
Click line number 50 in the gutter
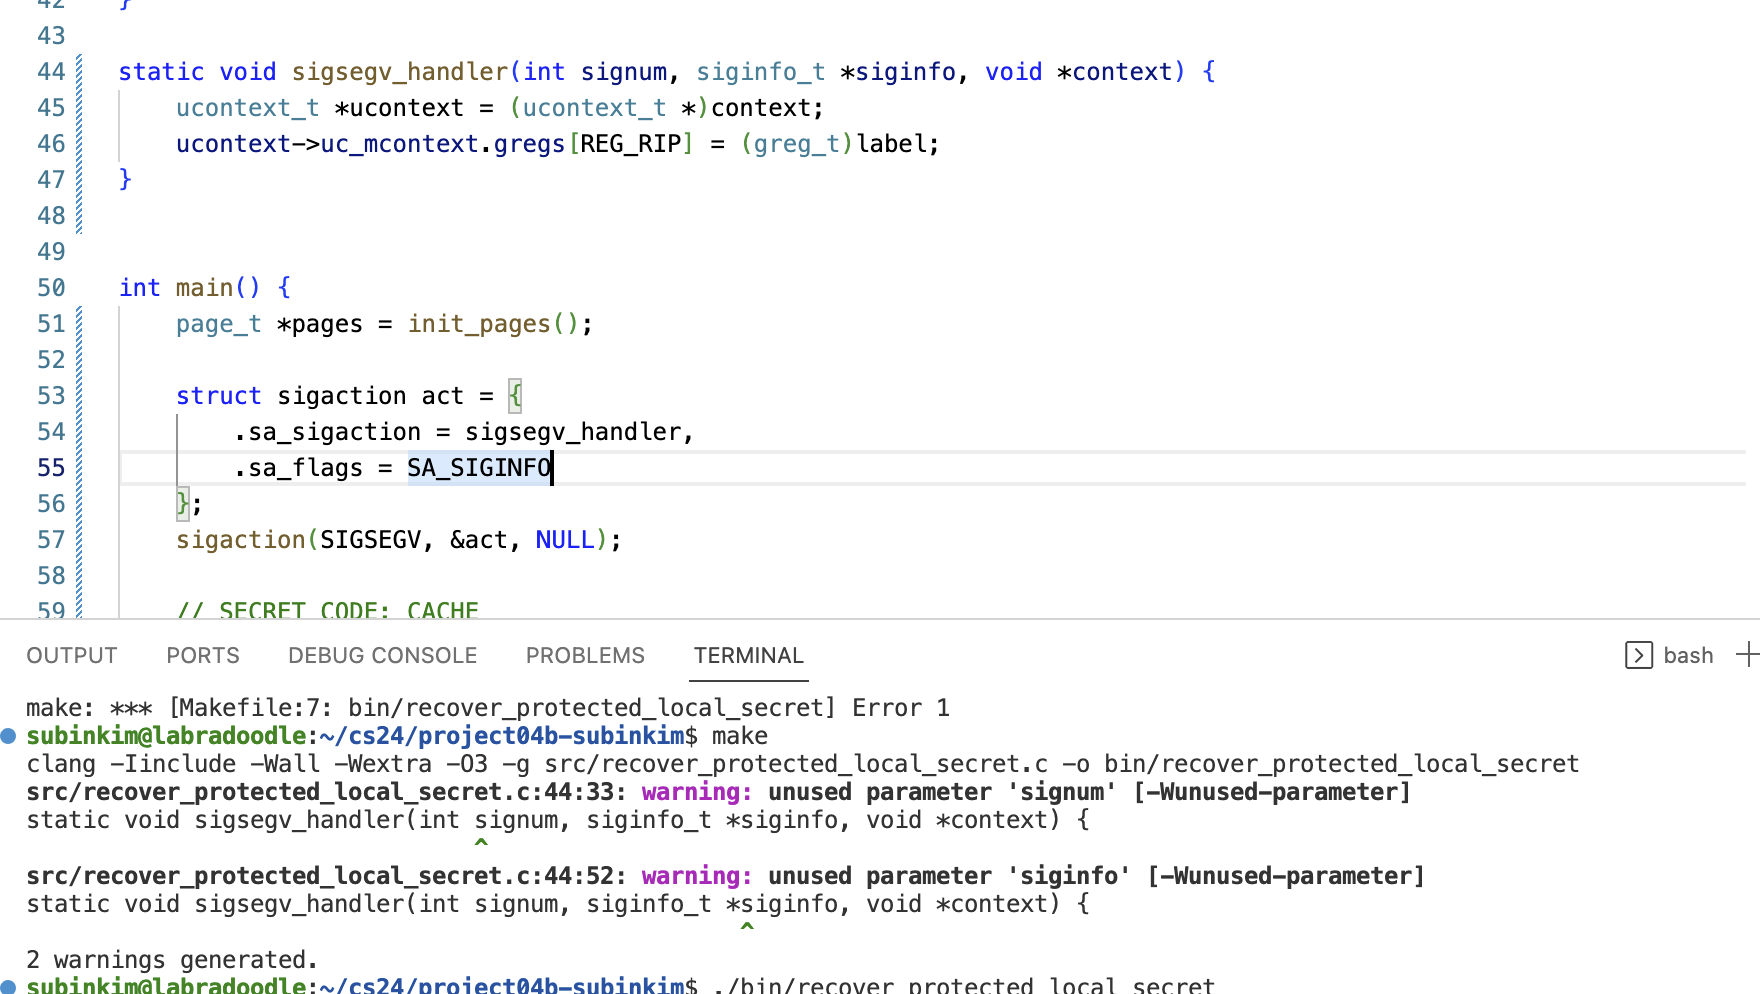[x=51, y=288]
